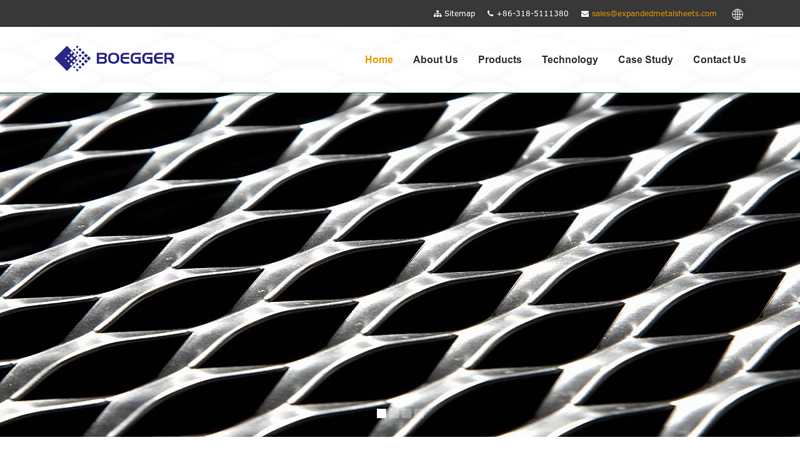Open the Case Study menu
Image resolution: width=800 pixels, height=450 pixels.
(645, 60)
